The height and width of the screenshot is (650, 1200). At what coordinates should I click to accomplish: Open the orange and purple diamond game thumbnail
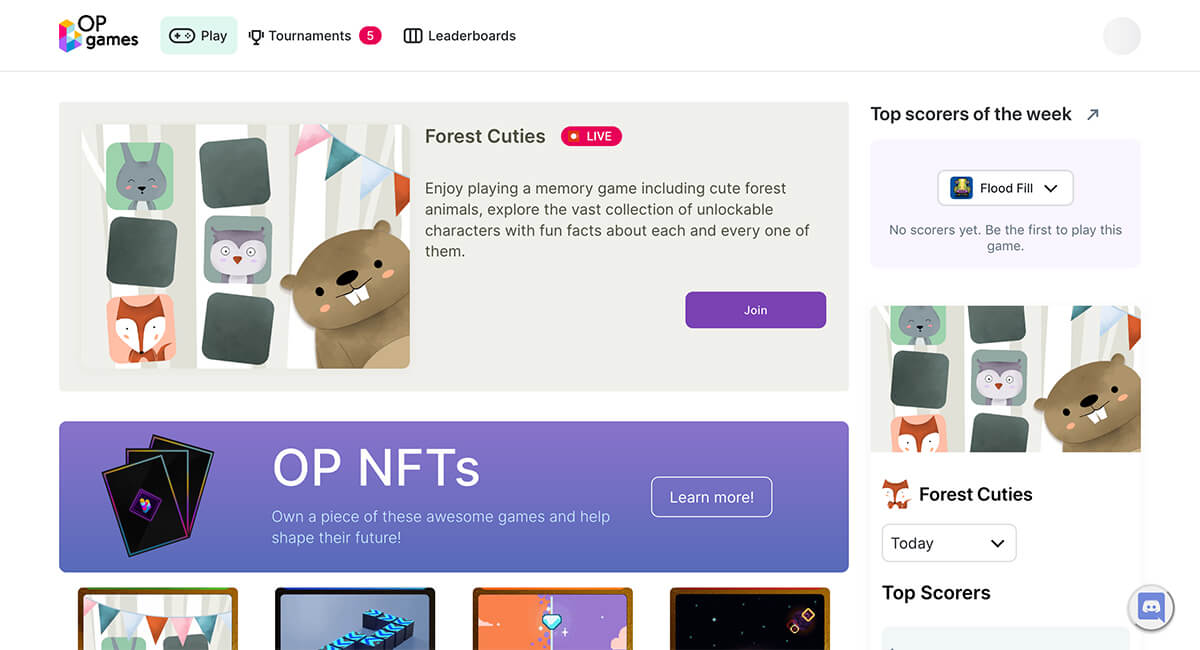click(x=552, y=619)
